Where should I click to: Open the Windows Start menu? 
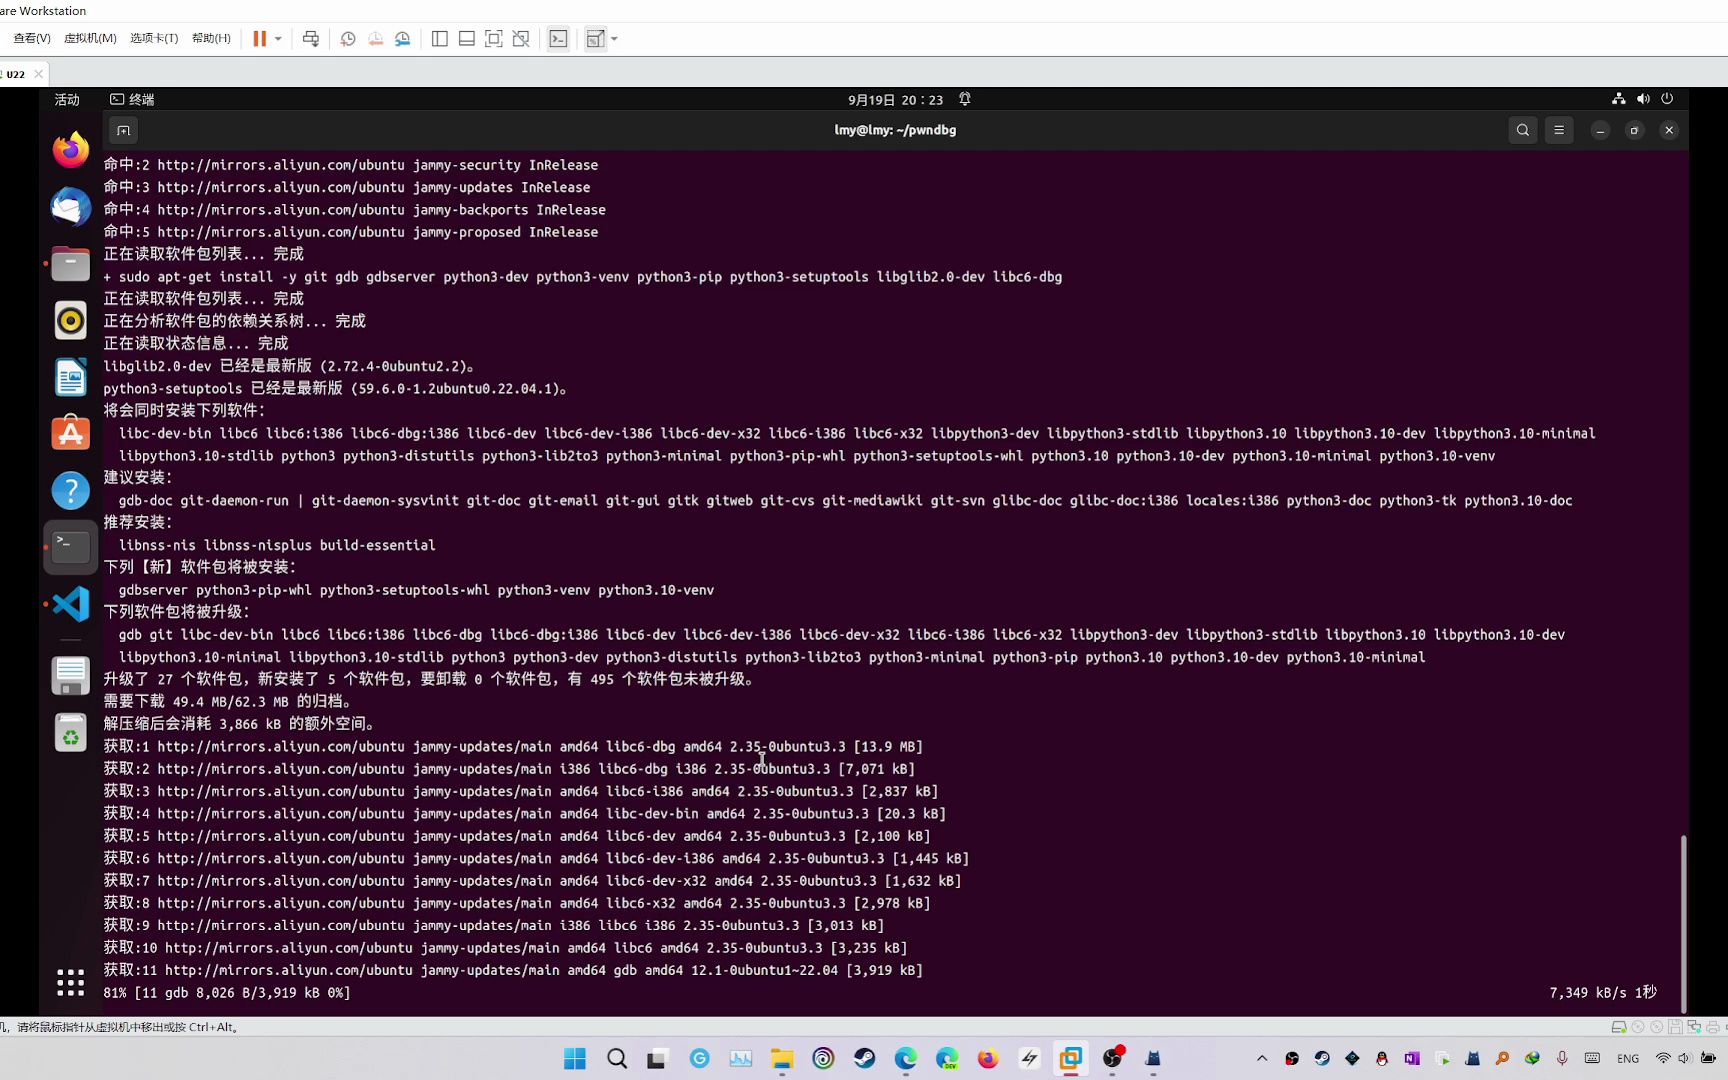575,1058
